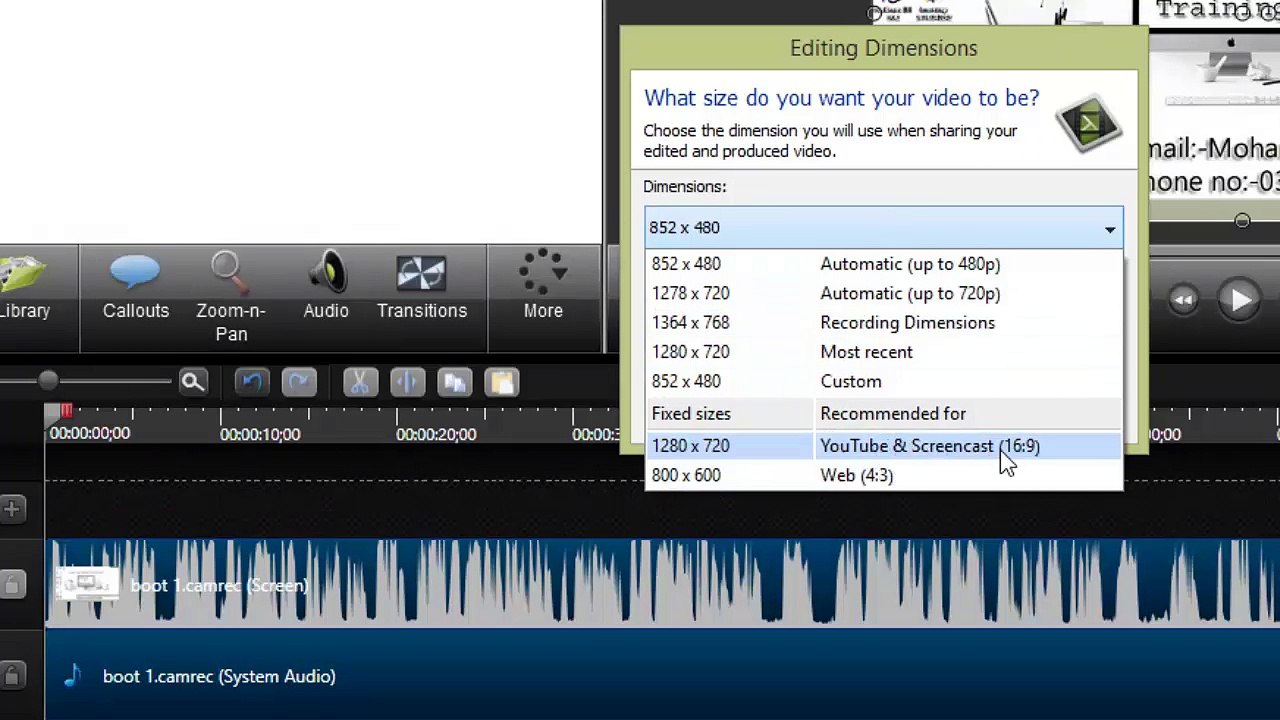This screenshot has height=720, width=1280.
Task: Toggle lock on the System Audio track
Action: [x=12, y=675]
